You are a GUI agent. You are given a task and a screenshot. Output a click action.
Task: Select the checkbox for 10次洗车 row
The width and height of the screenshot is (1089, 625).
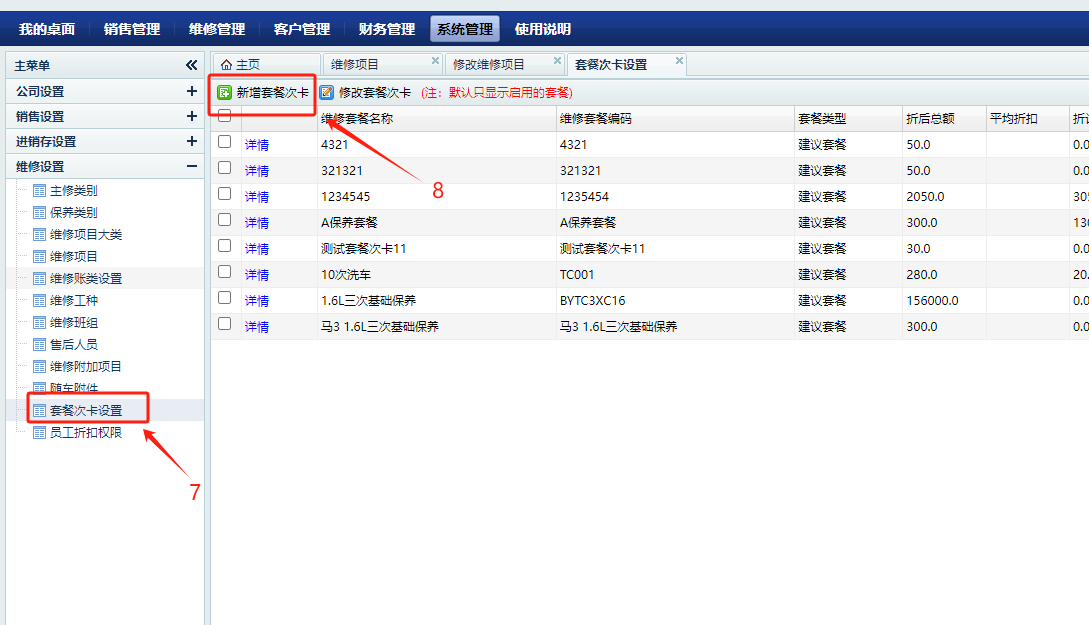pos(225,272)
